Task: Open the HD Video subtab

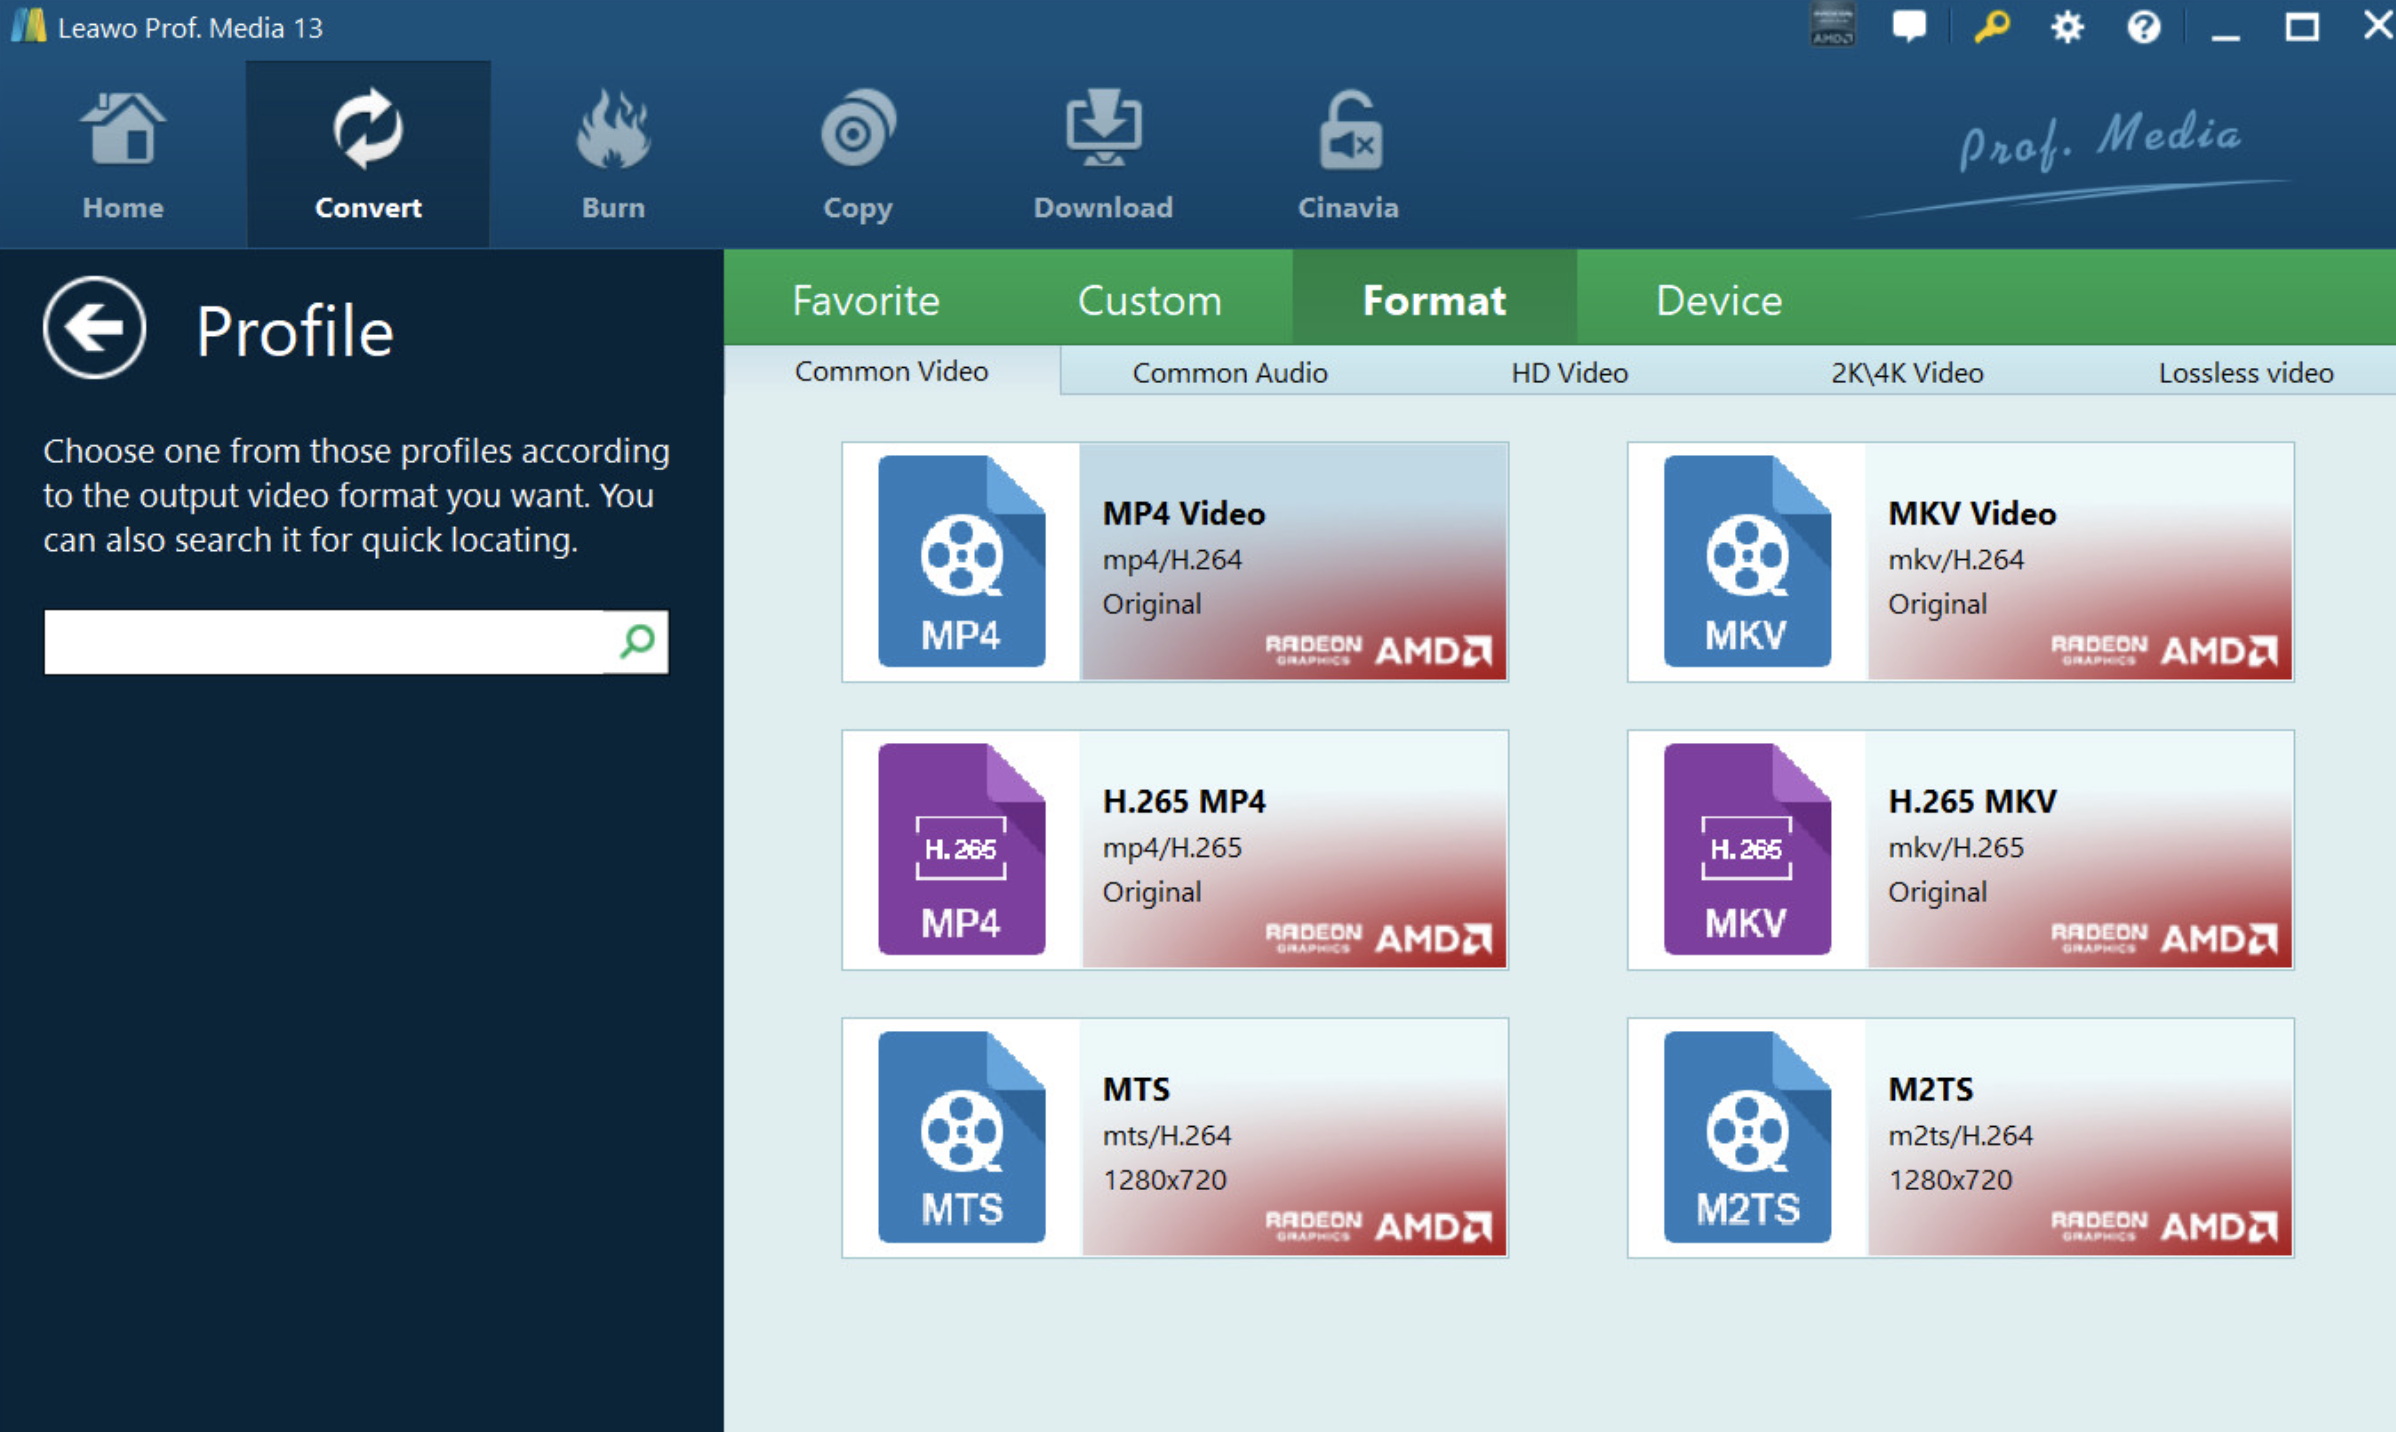Action: 1569,373
